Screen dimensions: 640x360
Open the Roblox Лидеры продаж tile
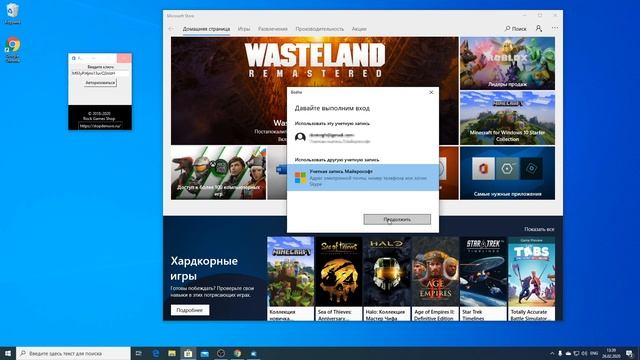[x=507, y=63]
